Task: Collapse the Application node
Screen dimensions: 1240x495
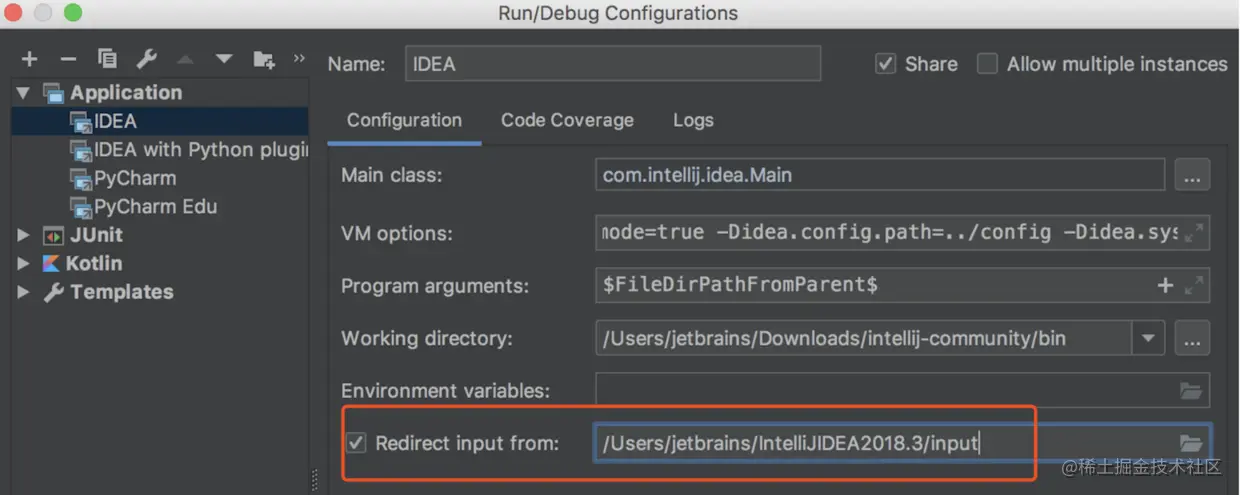Action: [x=23, y=92]
